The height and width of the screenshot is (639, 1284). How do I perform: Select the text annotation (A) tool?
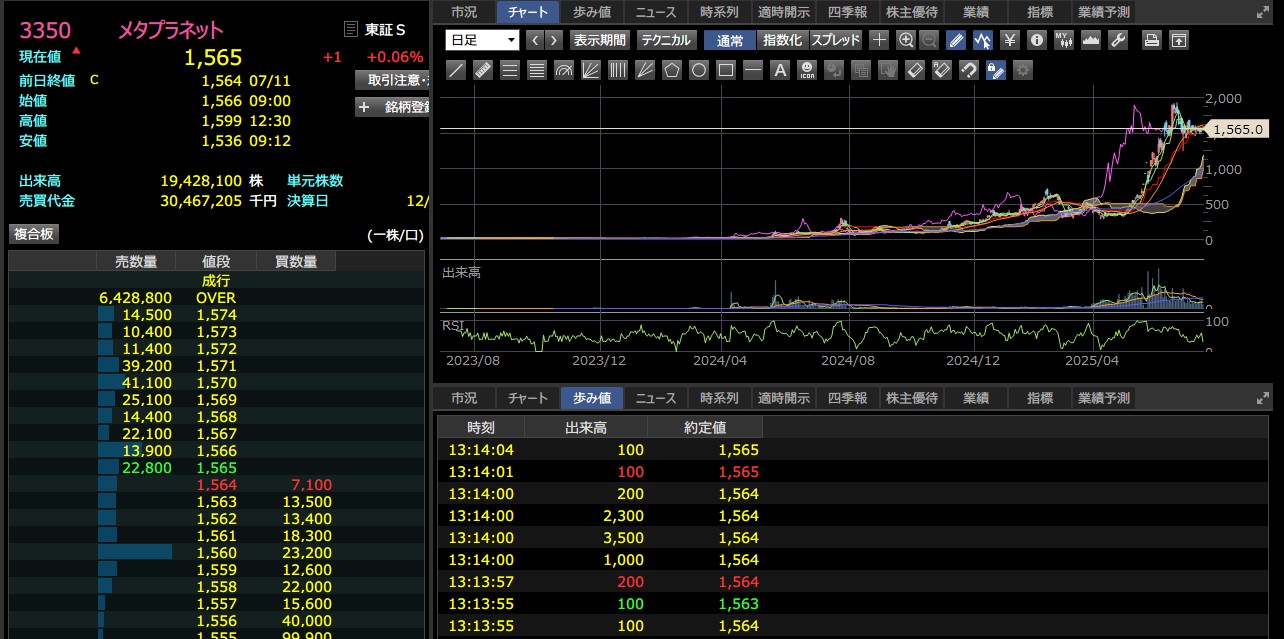point(780,70)
